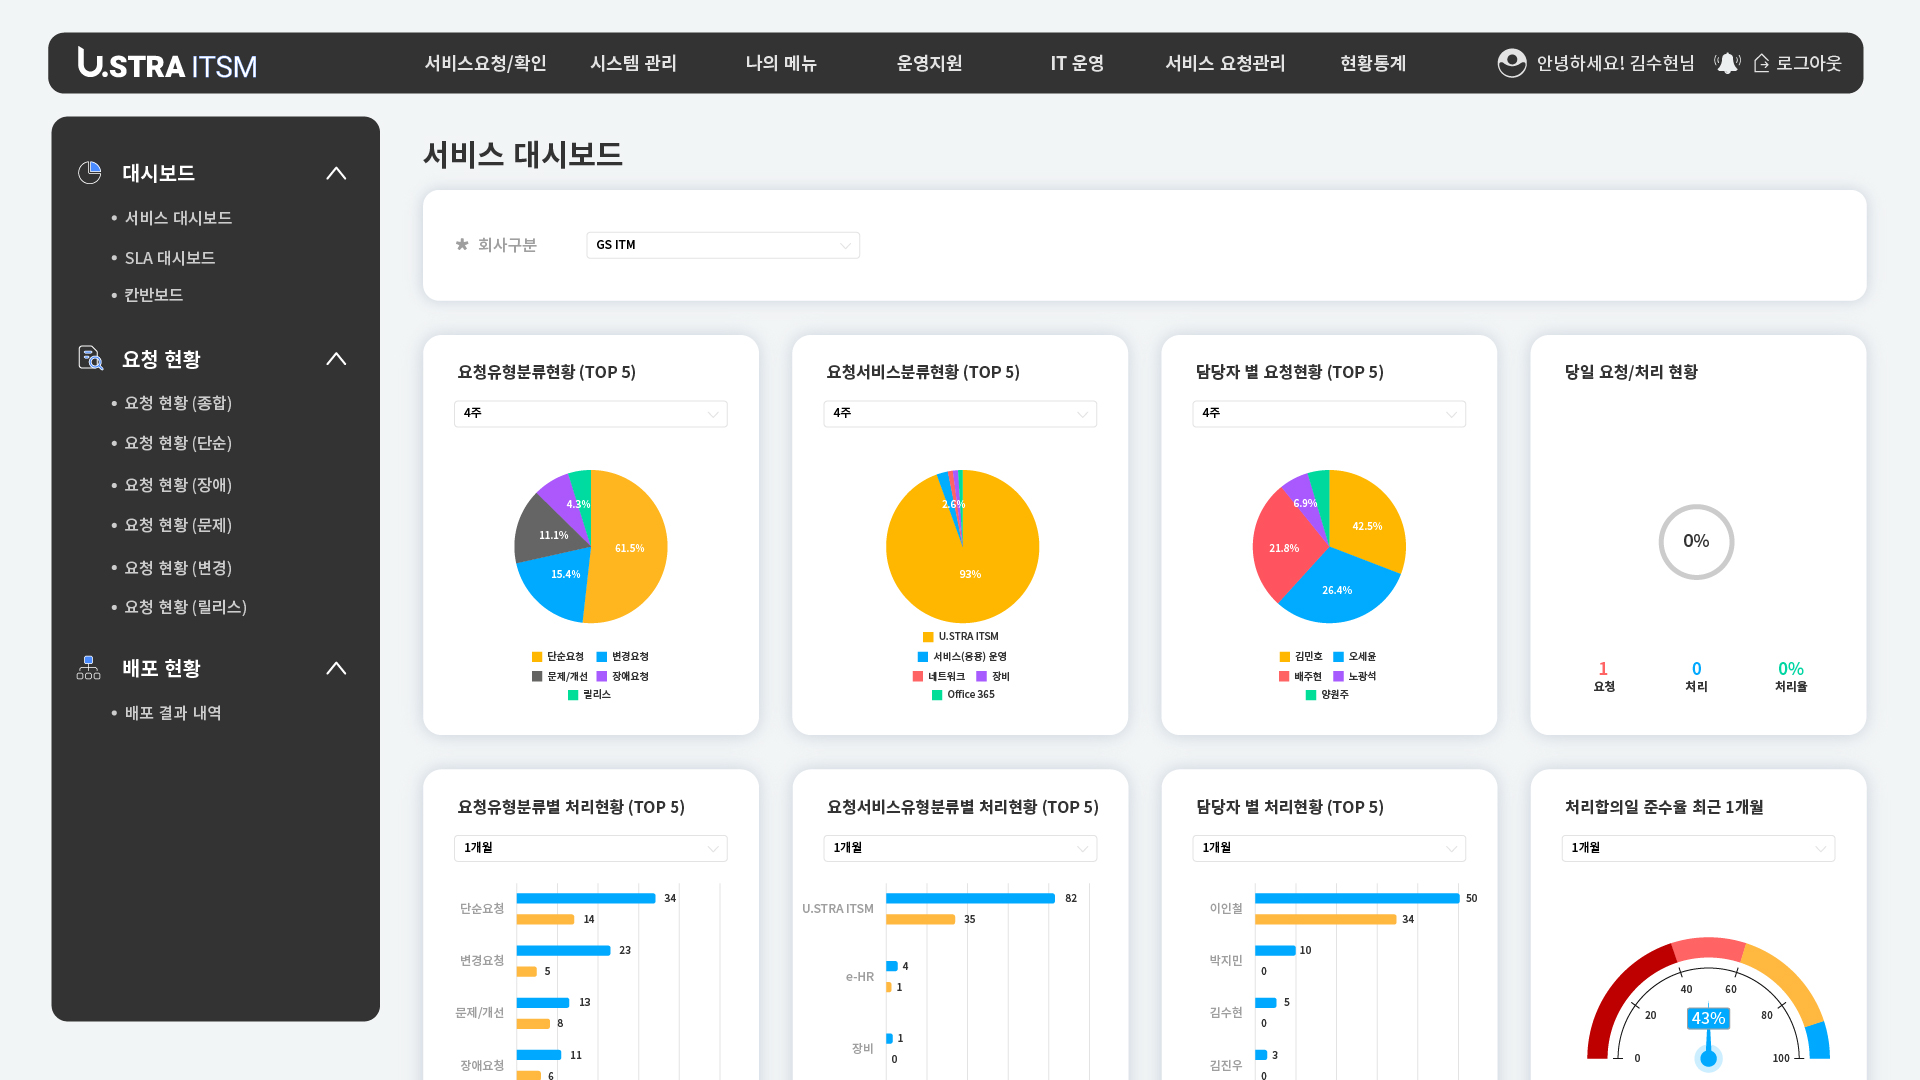The height and width of the screenshot is (1080, 1920).
Task: Click the 배포 현황 network icon
Action: point(89,668)
